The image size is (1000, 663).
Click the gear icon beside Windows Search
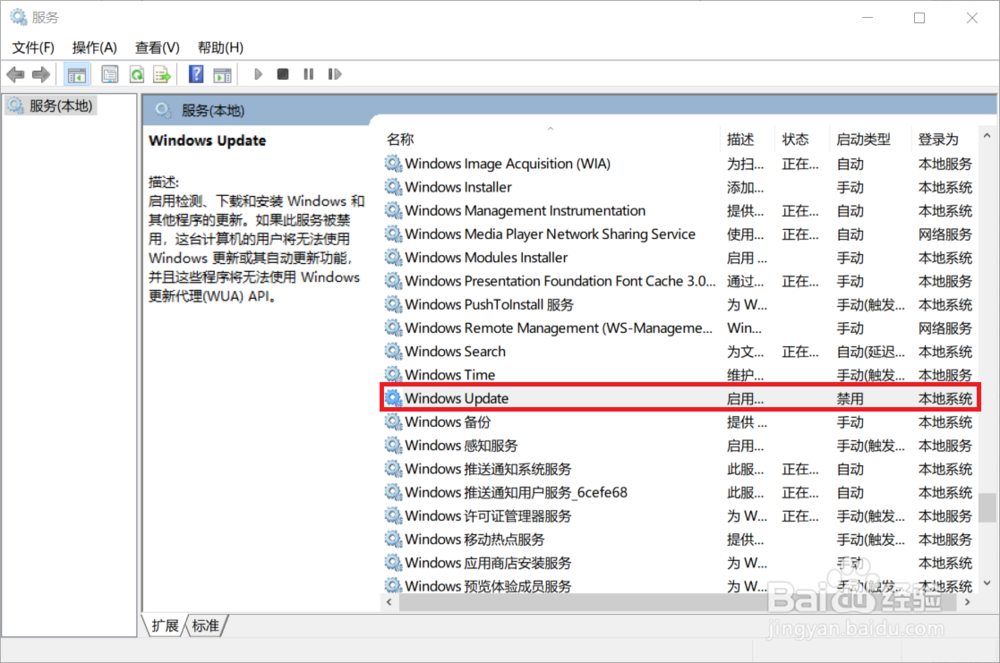(393, 351)
